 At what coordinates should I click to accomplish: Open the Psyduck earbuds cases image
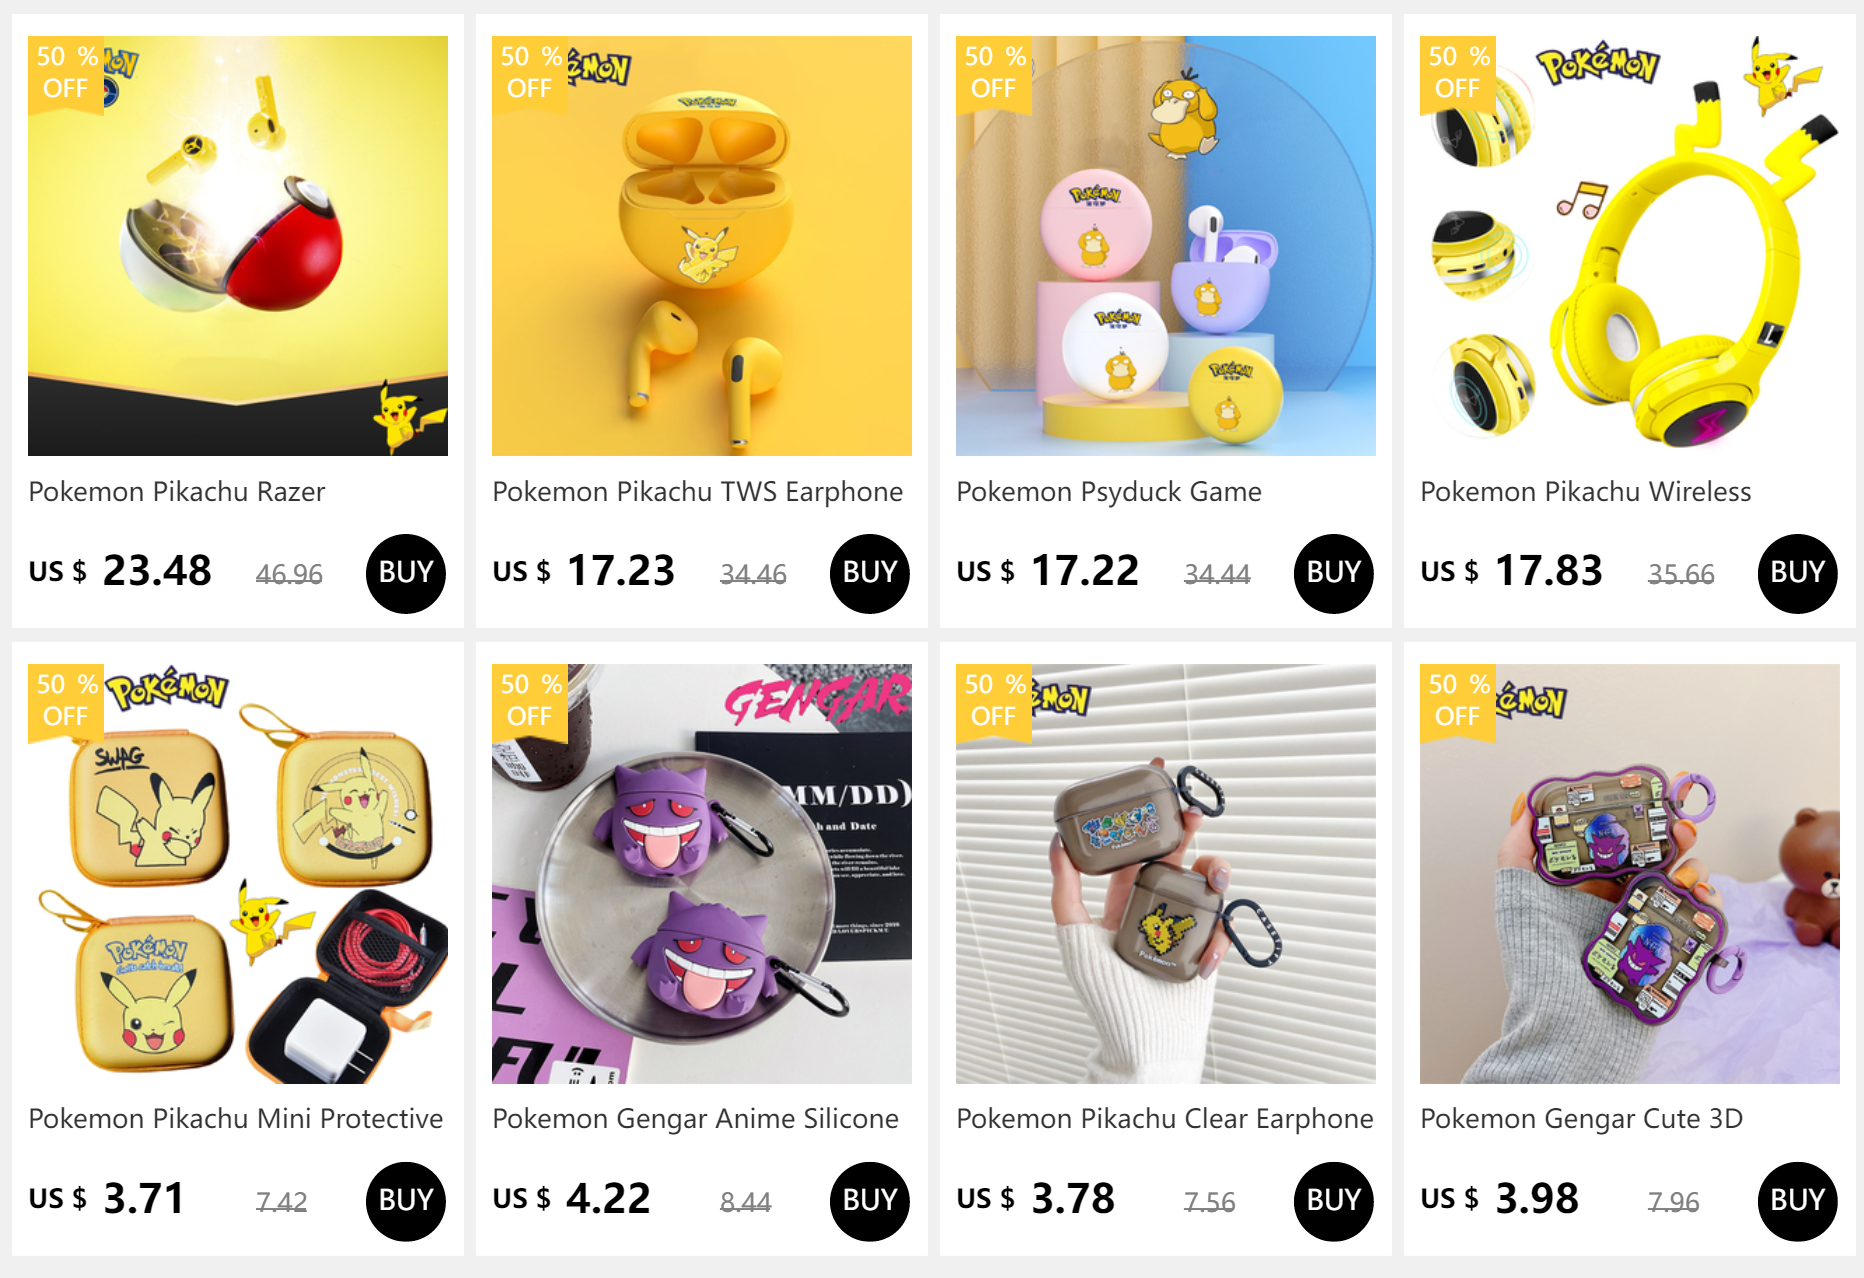pos(1166,246)
